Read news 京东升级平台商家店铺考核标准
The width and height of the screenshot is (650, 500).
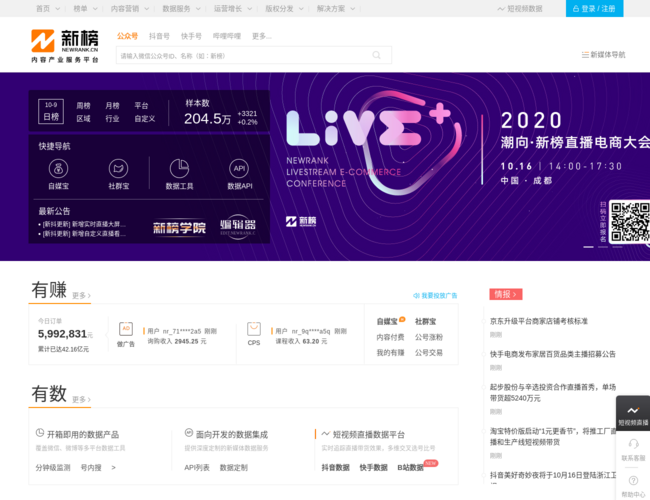pos(538,321)
